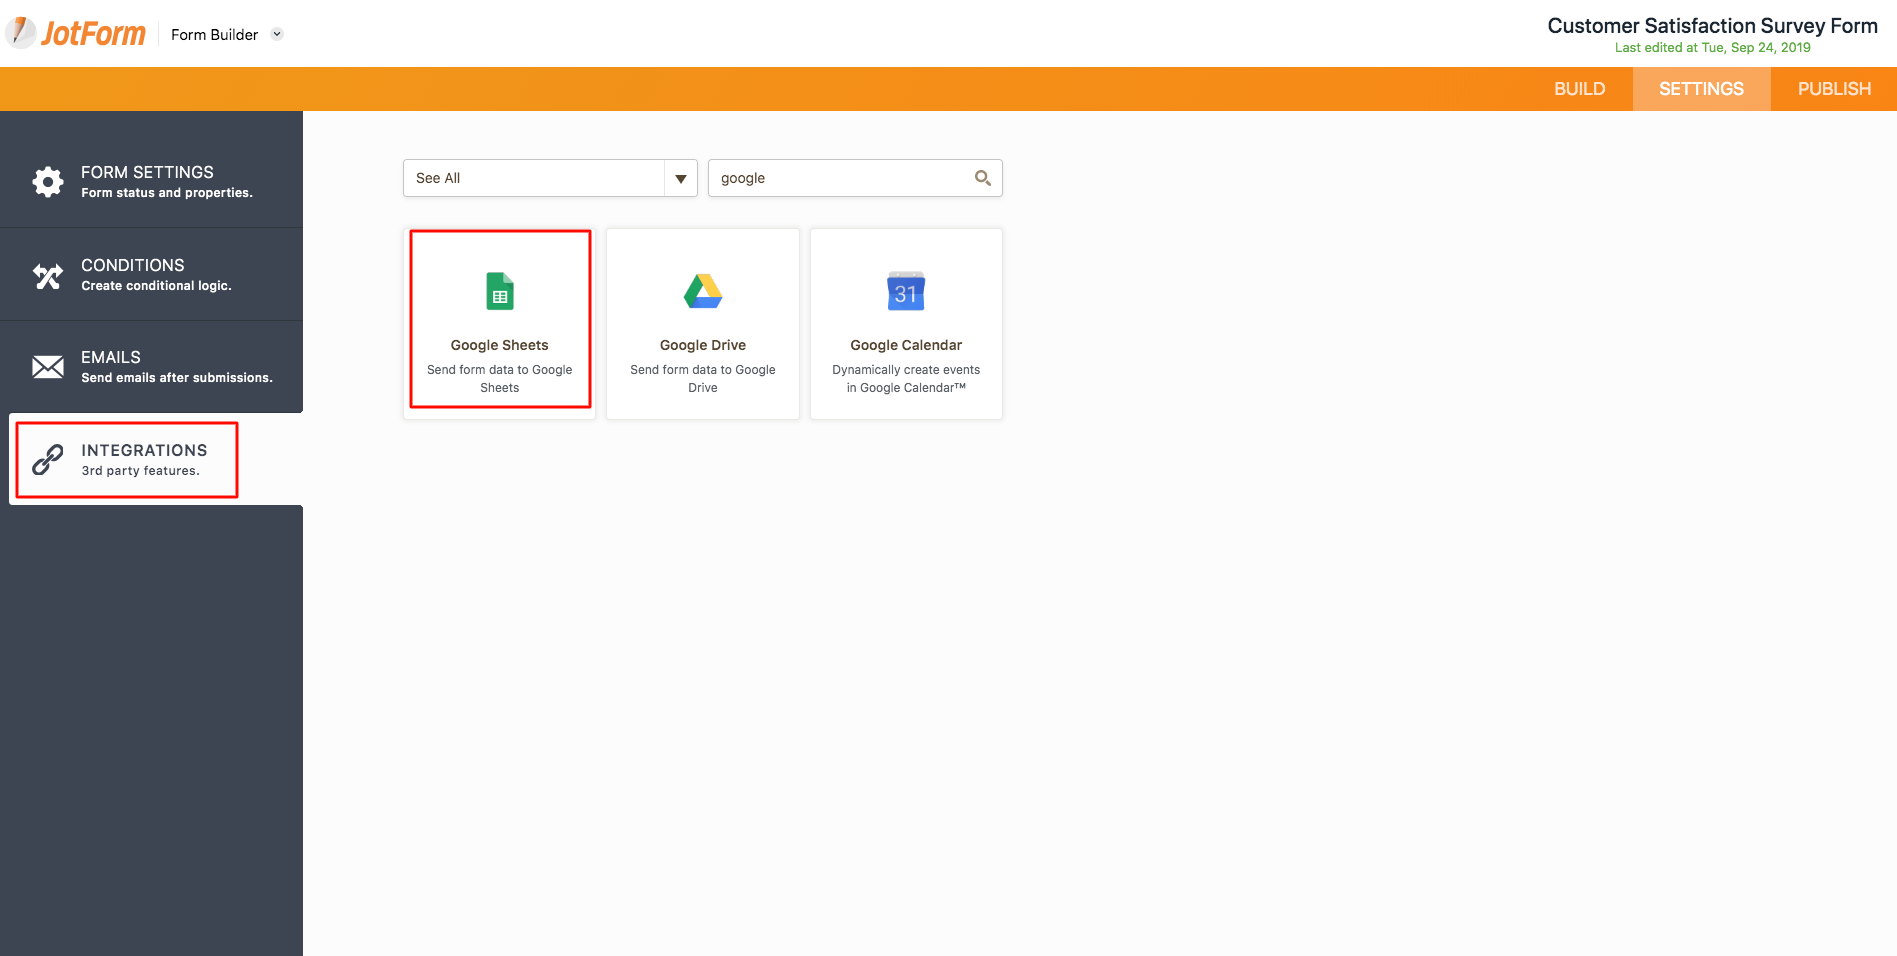
Task: Click the Google Calendar icon
Action: click(906, 291)
